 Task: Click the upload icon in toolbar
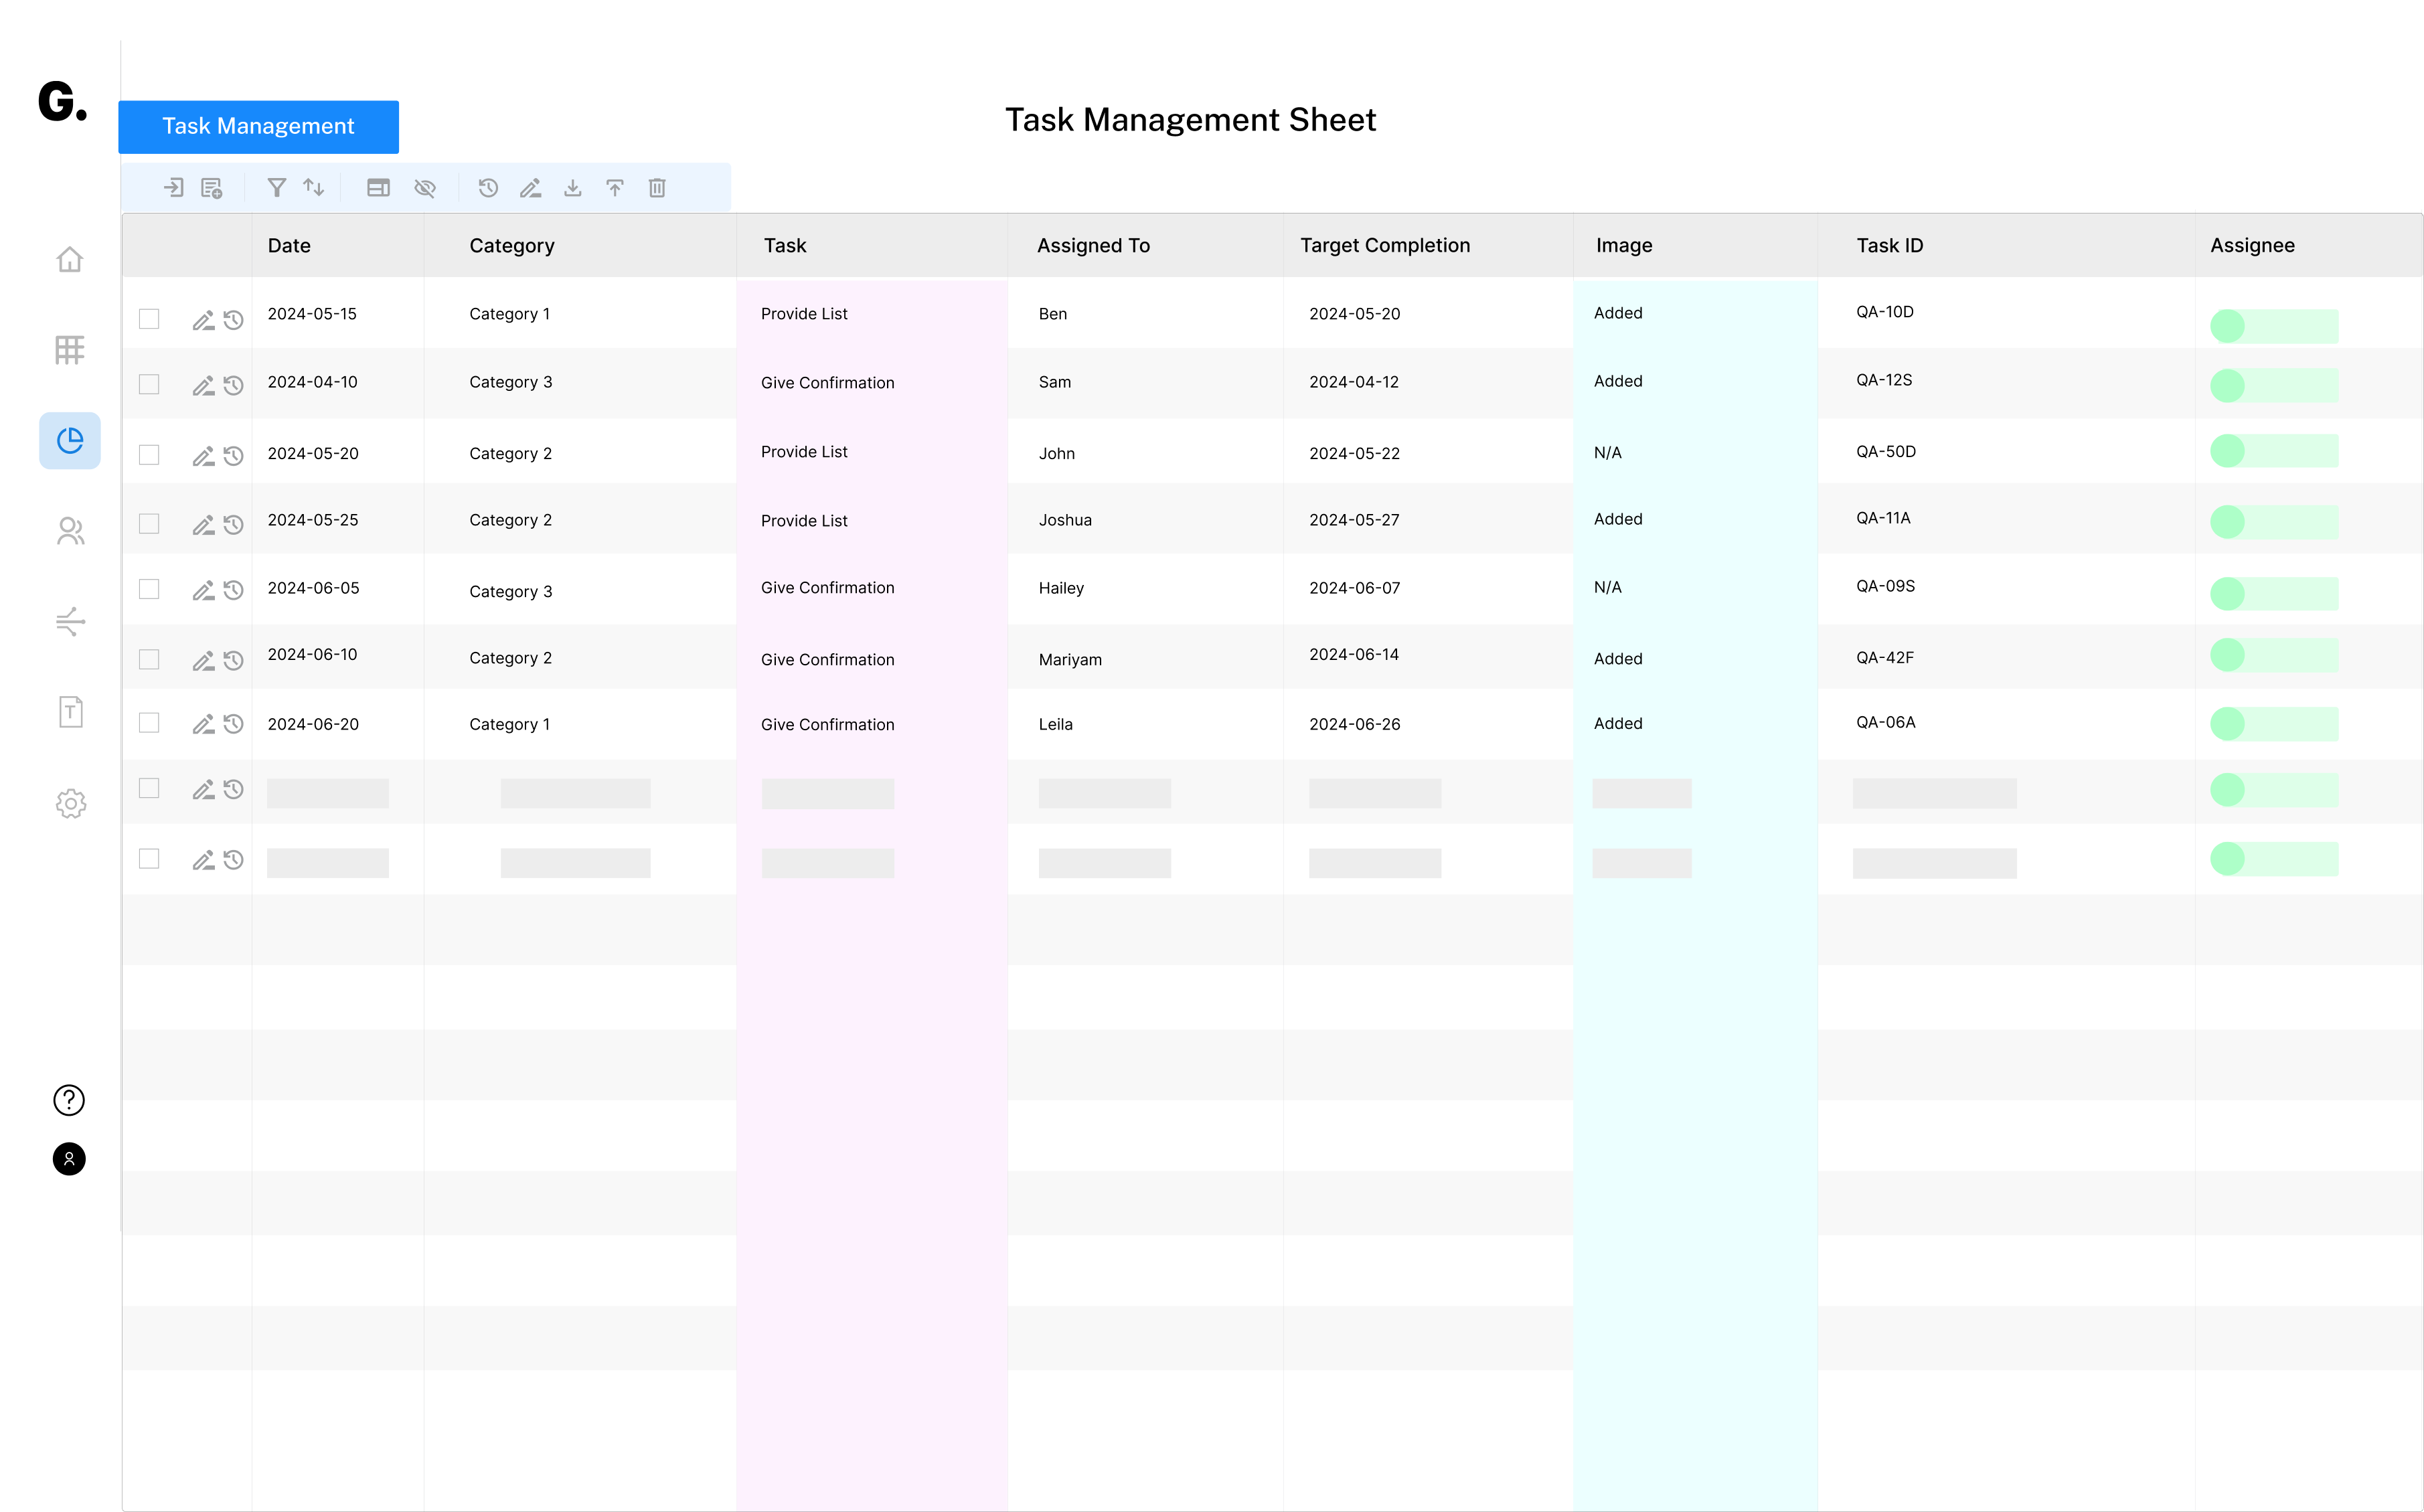click(615, 188)
